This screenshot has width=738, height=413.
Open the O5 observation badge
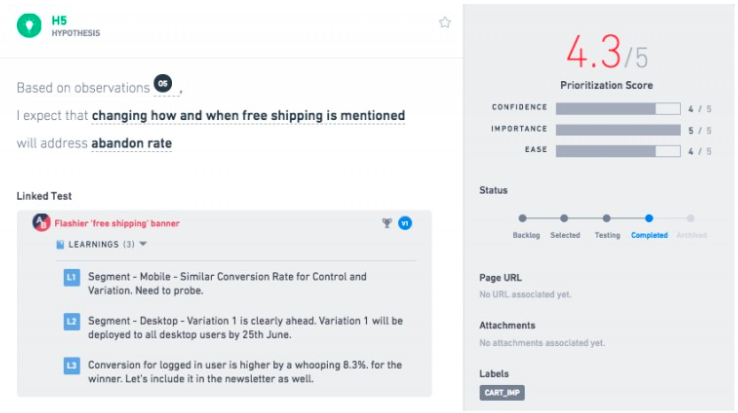163,83
